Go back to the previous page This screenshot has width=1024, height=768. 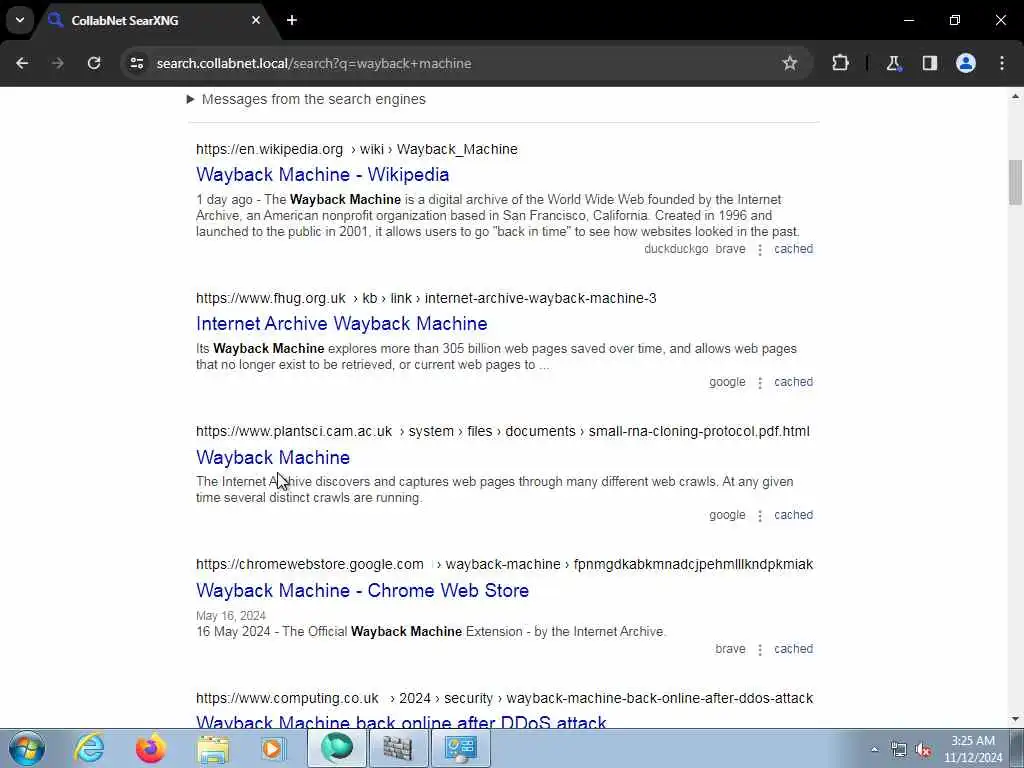[x=22, y=63]
